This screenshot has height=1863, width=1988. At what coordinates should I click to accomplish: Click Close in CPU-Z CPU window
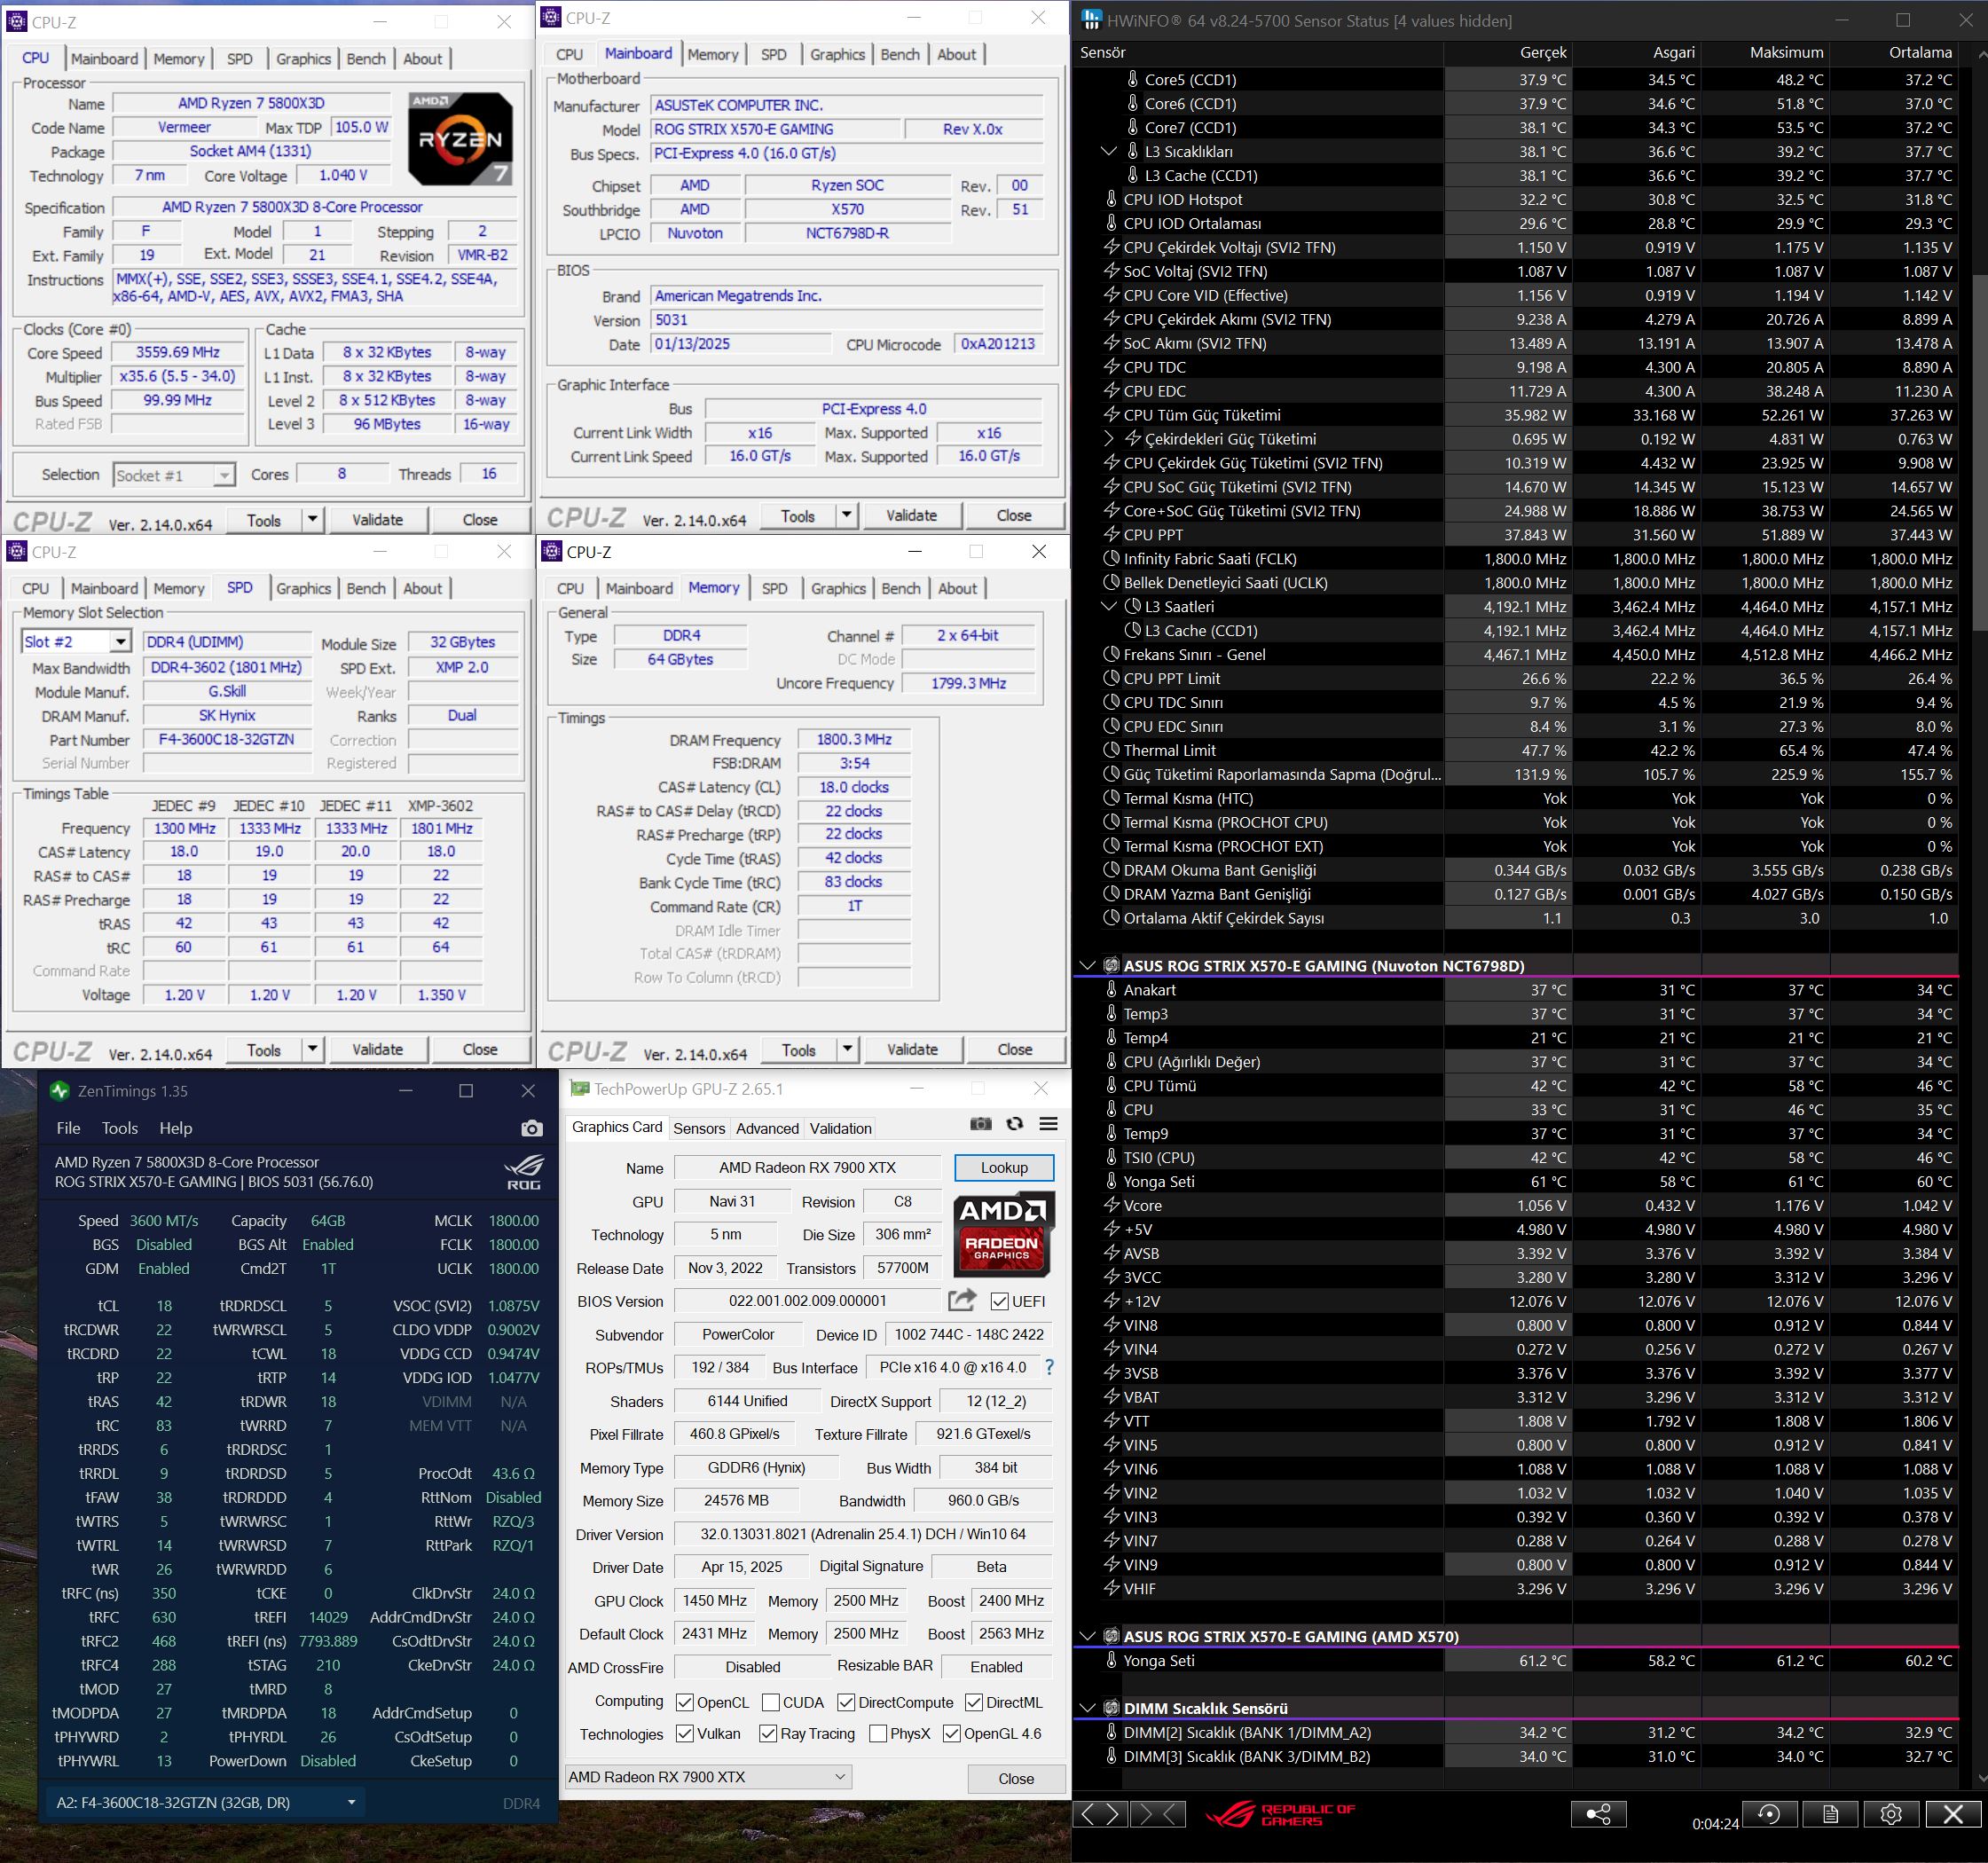[x=480, y=520]
